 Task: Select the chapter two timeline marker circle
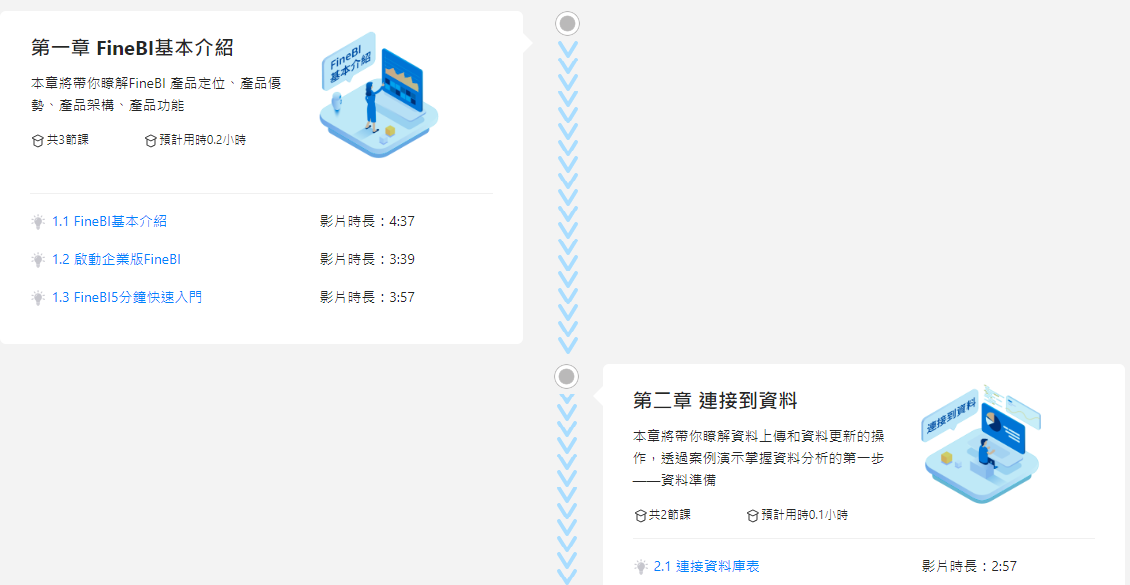567,376
